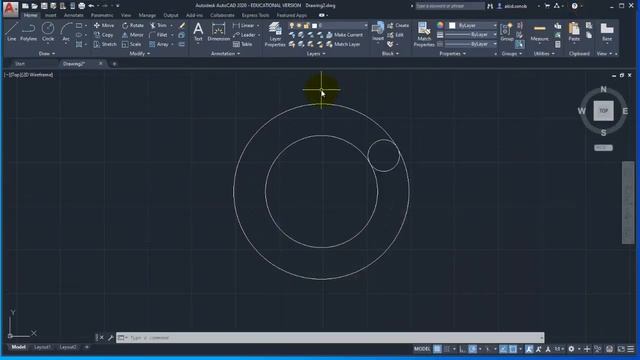Switch to the Start file tab
This screenshot has width=640, height=360.
[20, 64]
